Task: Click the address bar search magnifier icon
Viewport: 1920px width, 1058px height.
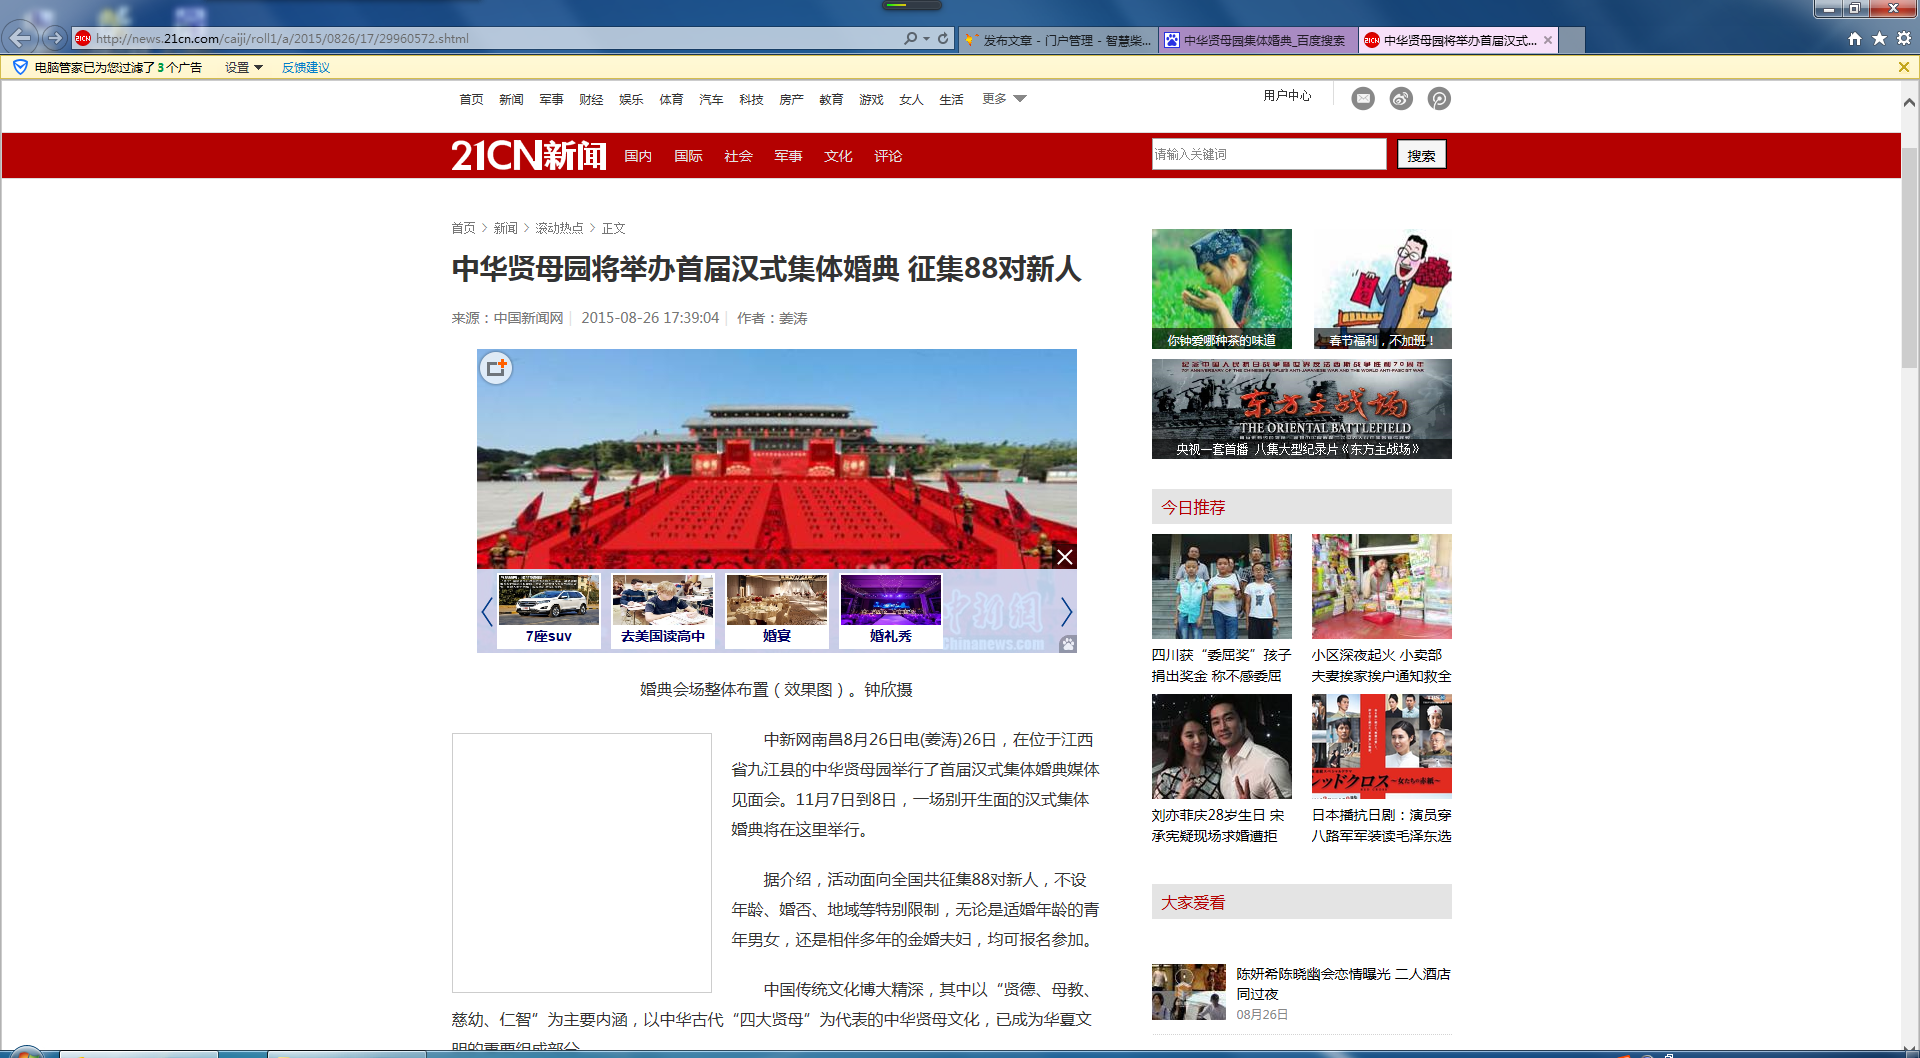Action: click(910, 38)
